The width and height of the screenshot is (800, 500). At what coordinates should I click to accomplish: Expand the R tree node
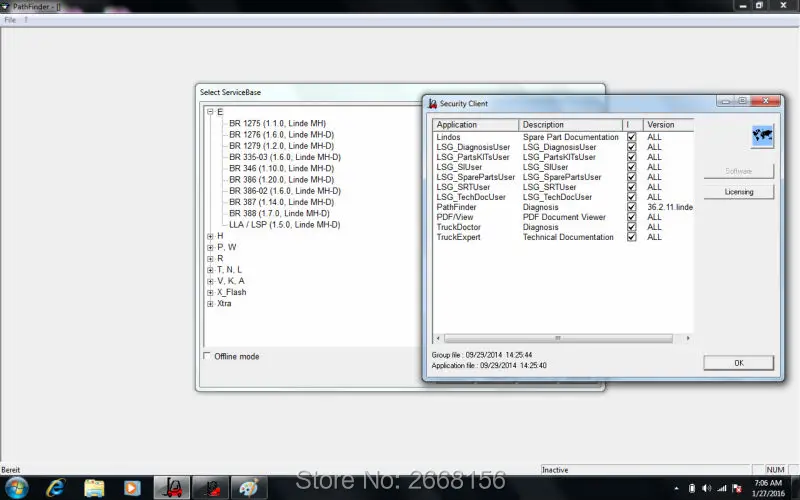pos(210,259)
